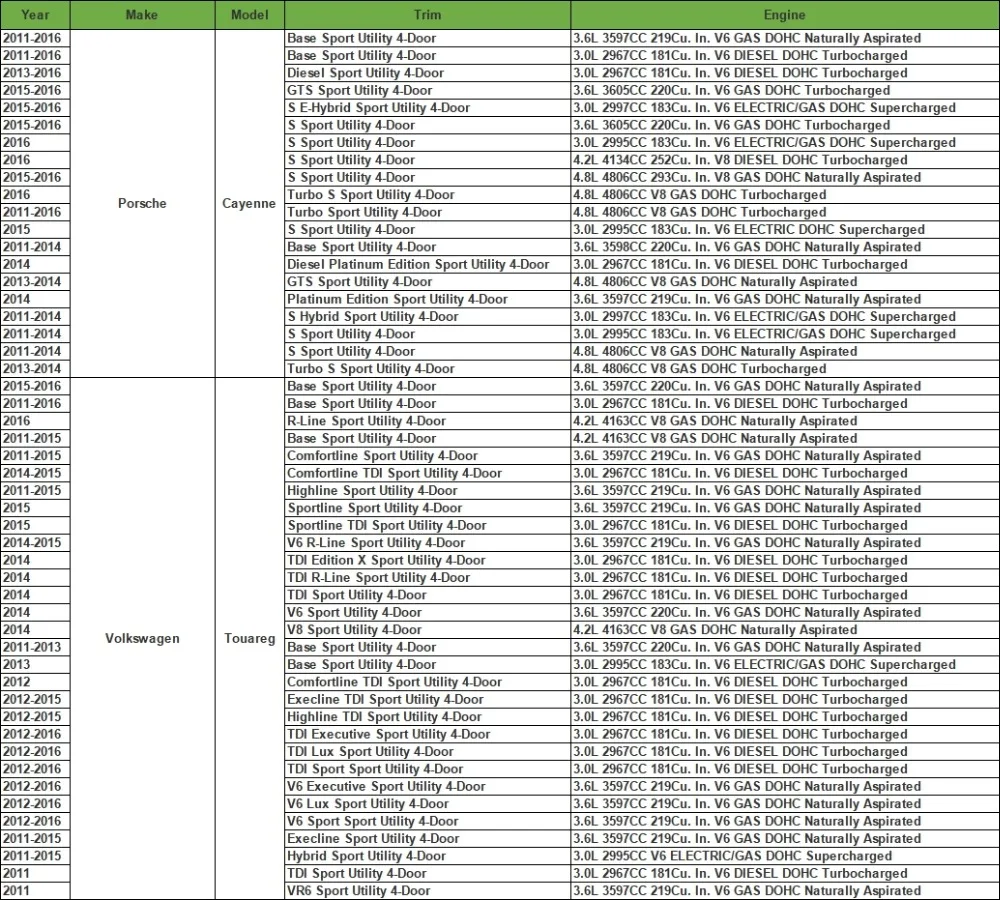Screen dimensions: 1000x900
Task: Select year cell of VR6 row
Action: 35,890
